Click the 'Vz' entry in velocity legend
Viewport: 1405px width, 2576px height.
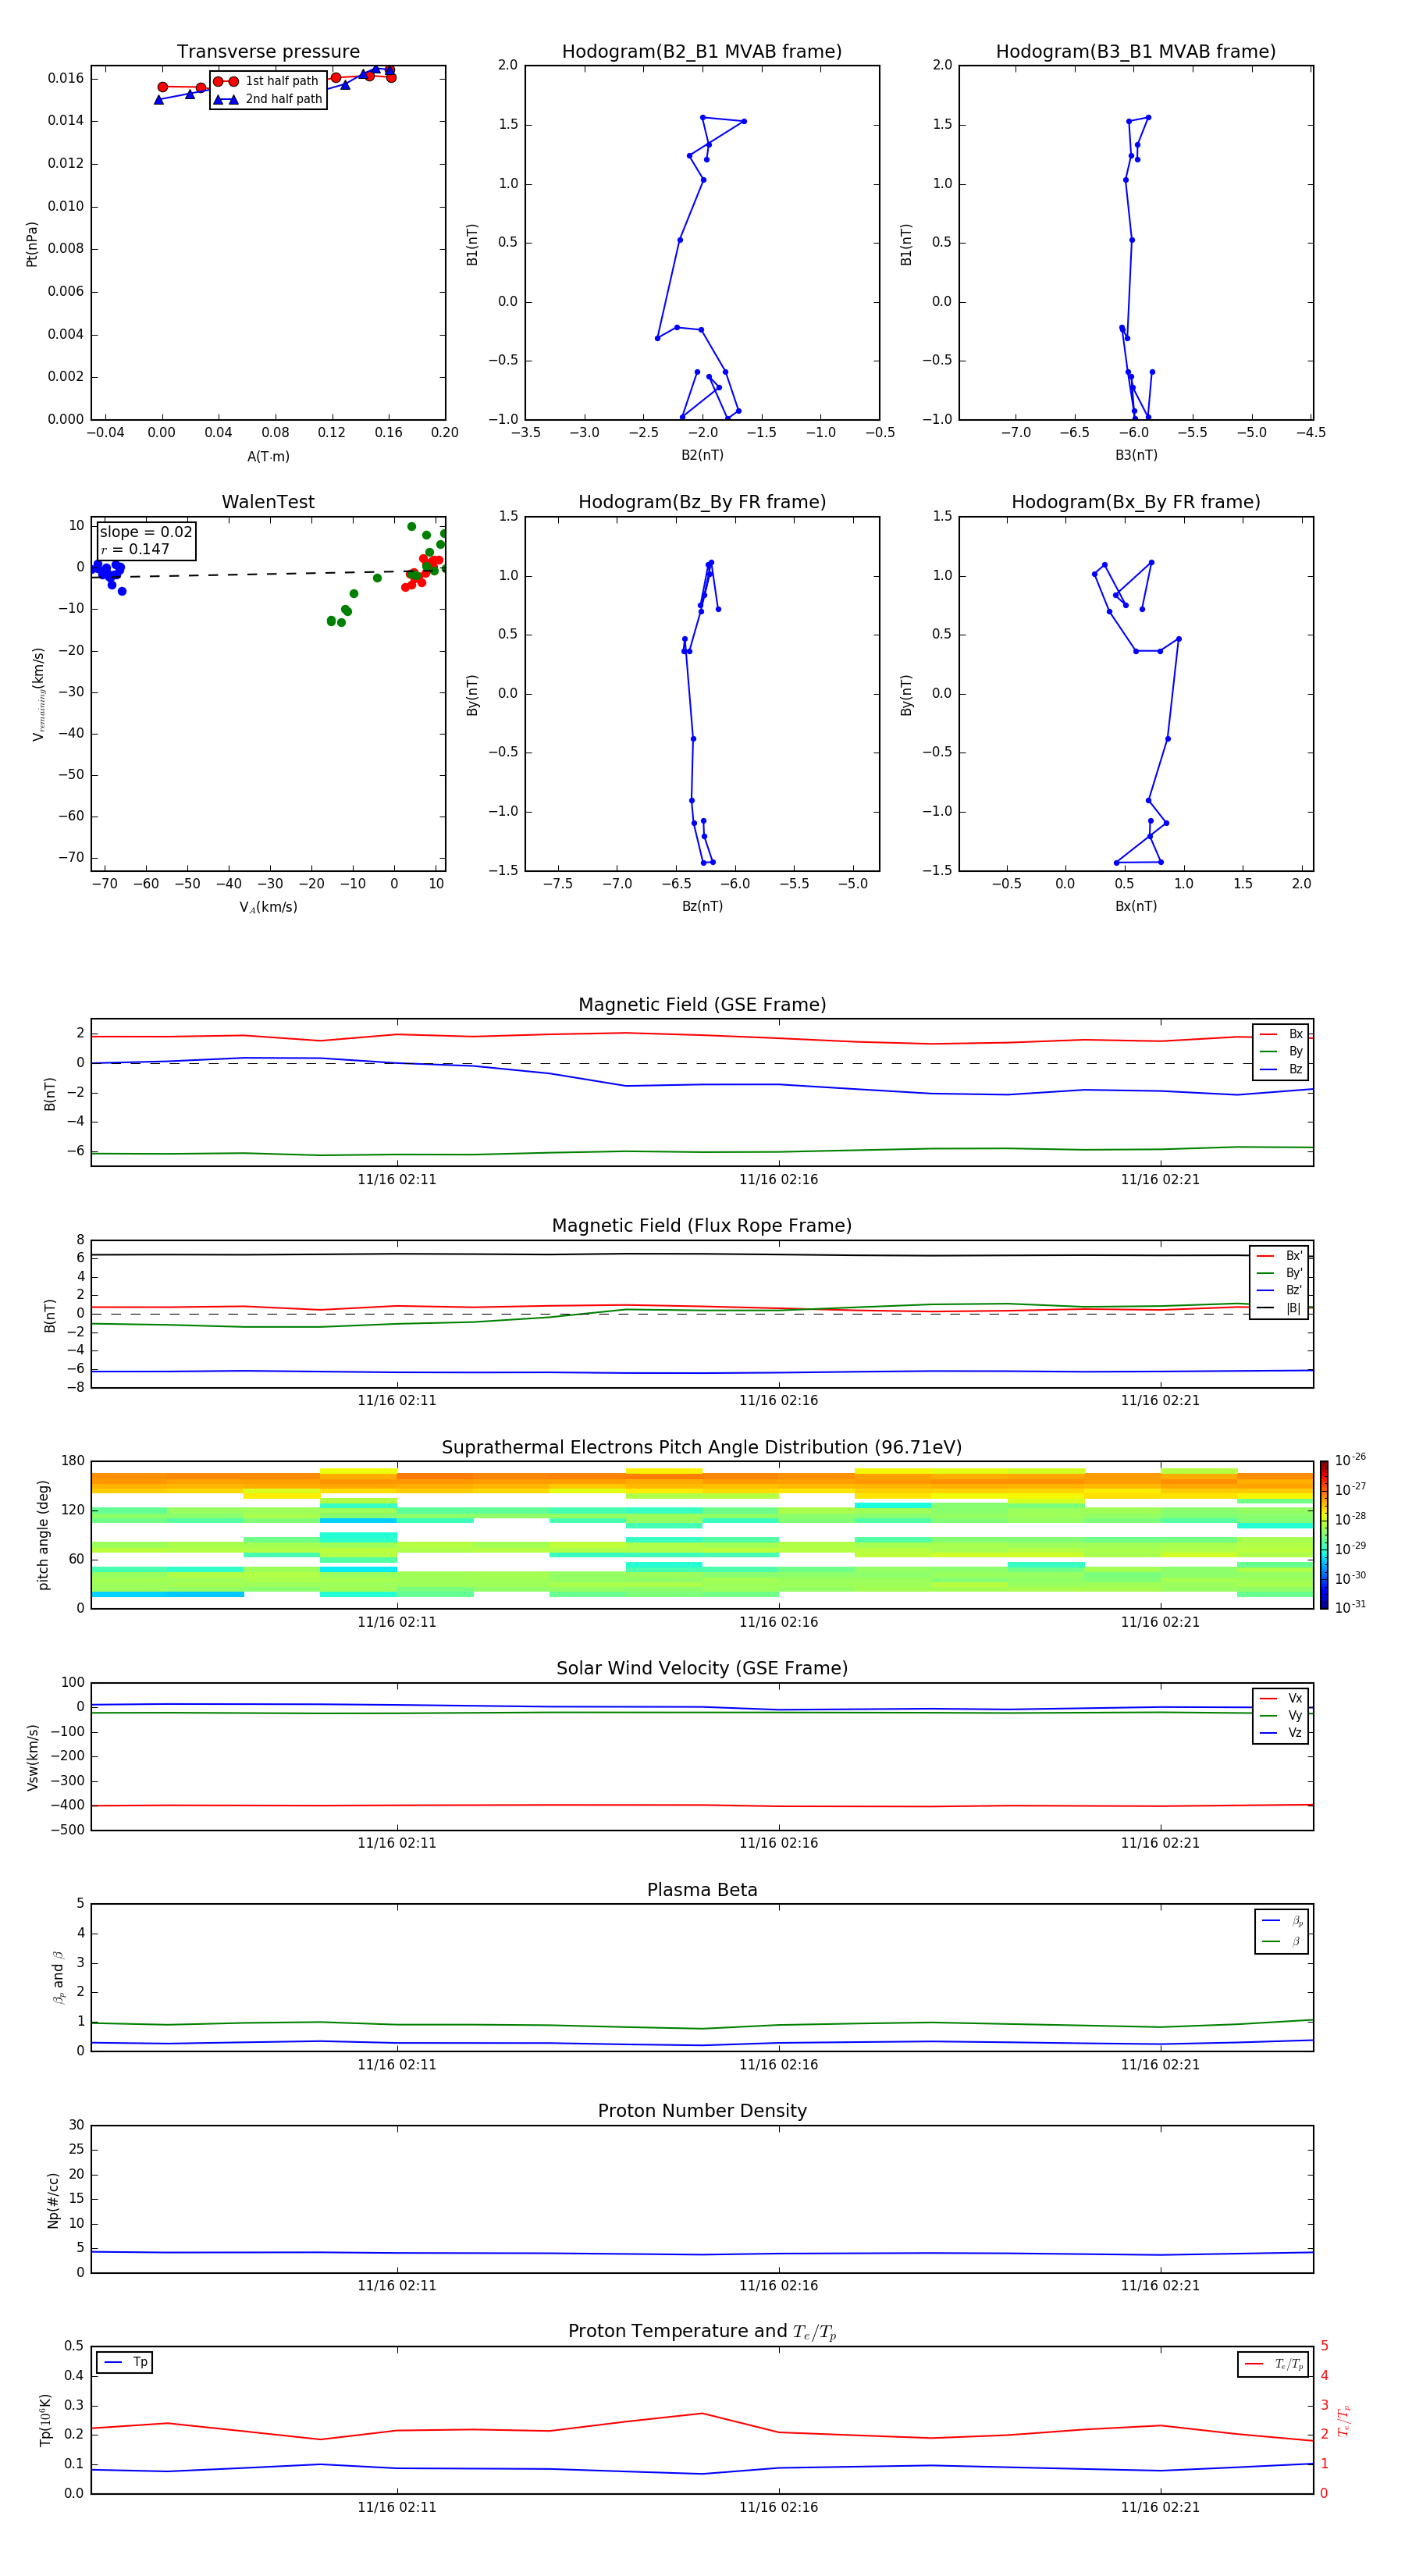pyautogui.click(x=1281, y=1733)
